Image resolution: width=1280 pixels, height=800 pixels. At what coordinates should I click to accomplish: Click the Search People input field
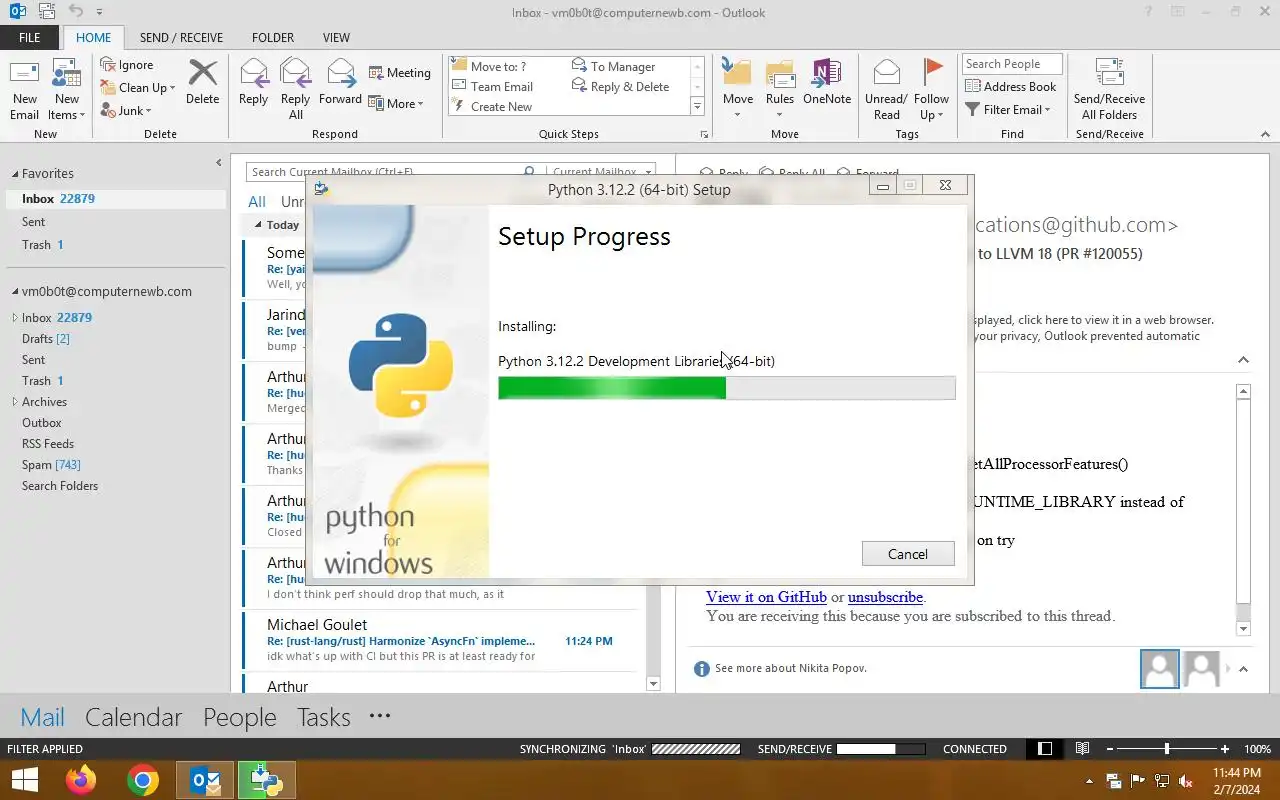pos(1012,64)
